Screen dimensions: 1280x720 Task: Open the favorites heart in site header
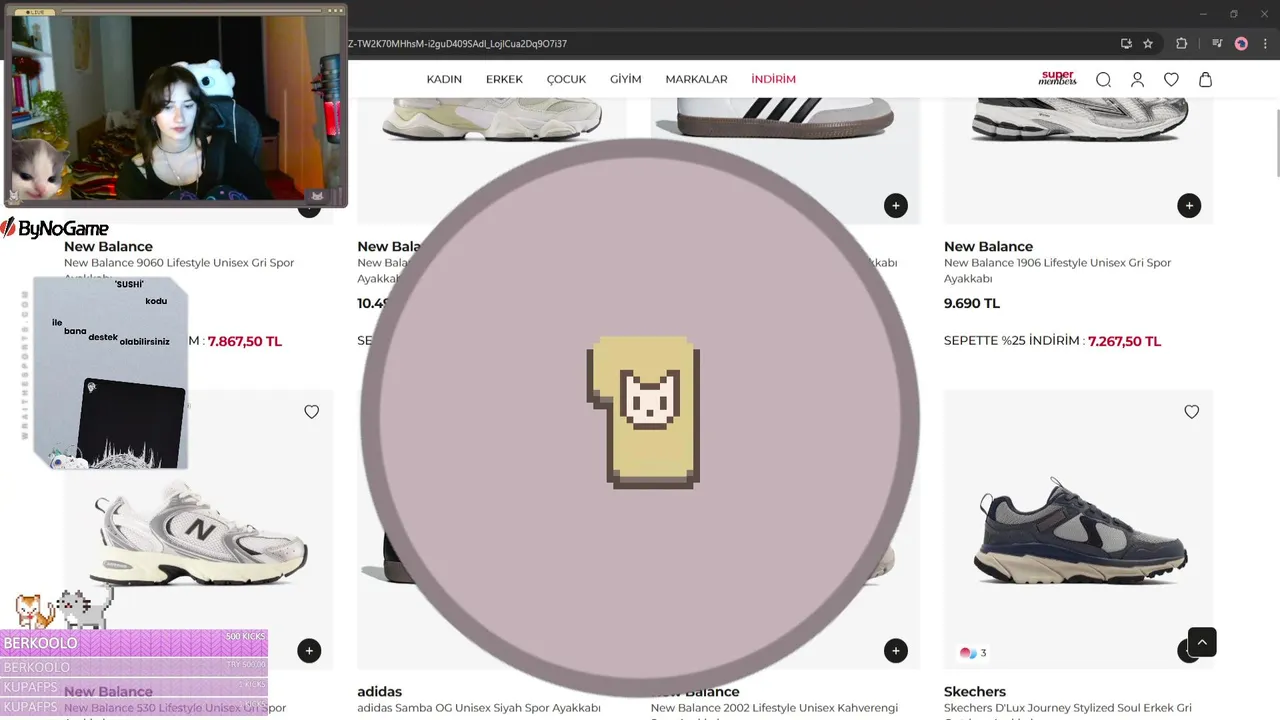coord(1171,80)
